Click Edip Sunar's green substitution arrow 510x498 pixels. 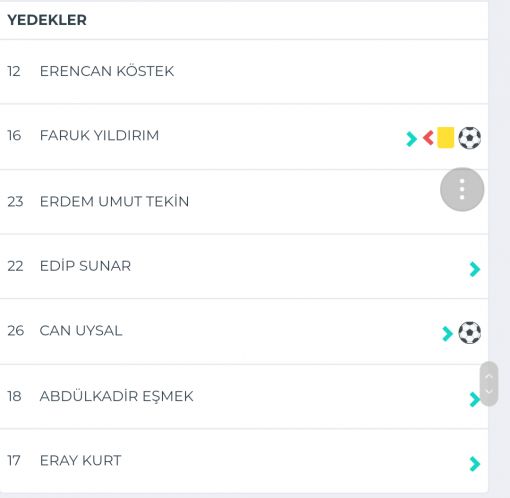(x=475, y=269)
